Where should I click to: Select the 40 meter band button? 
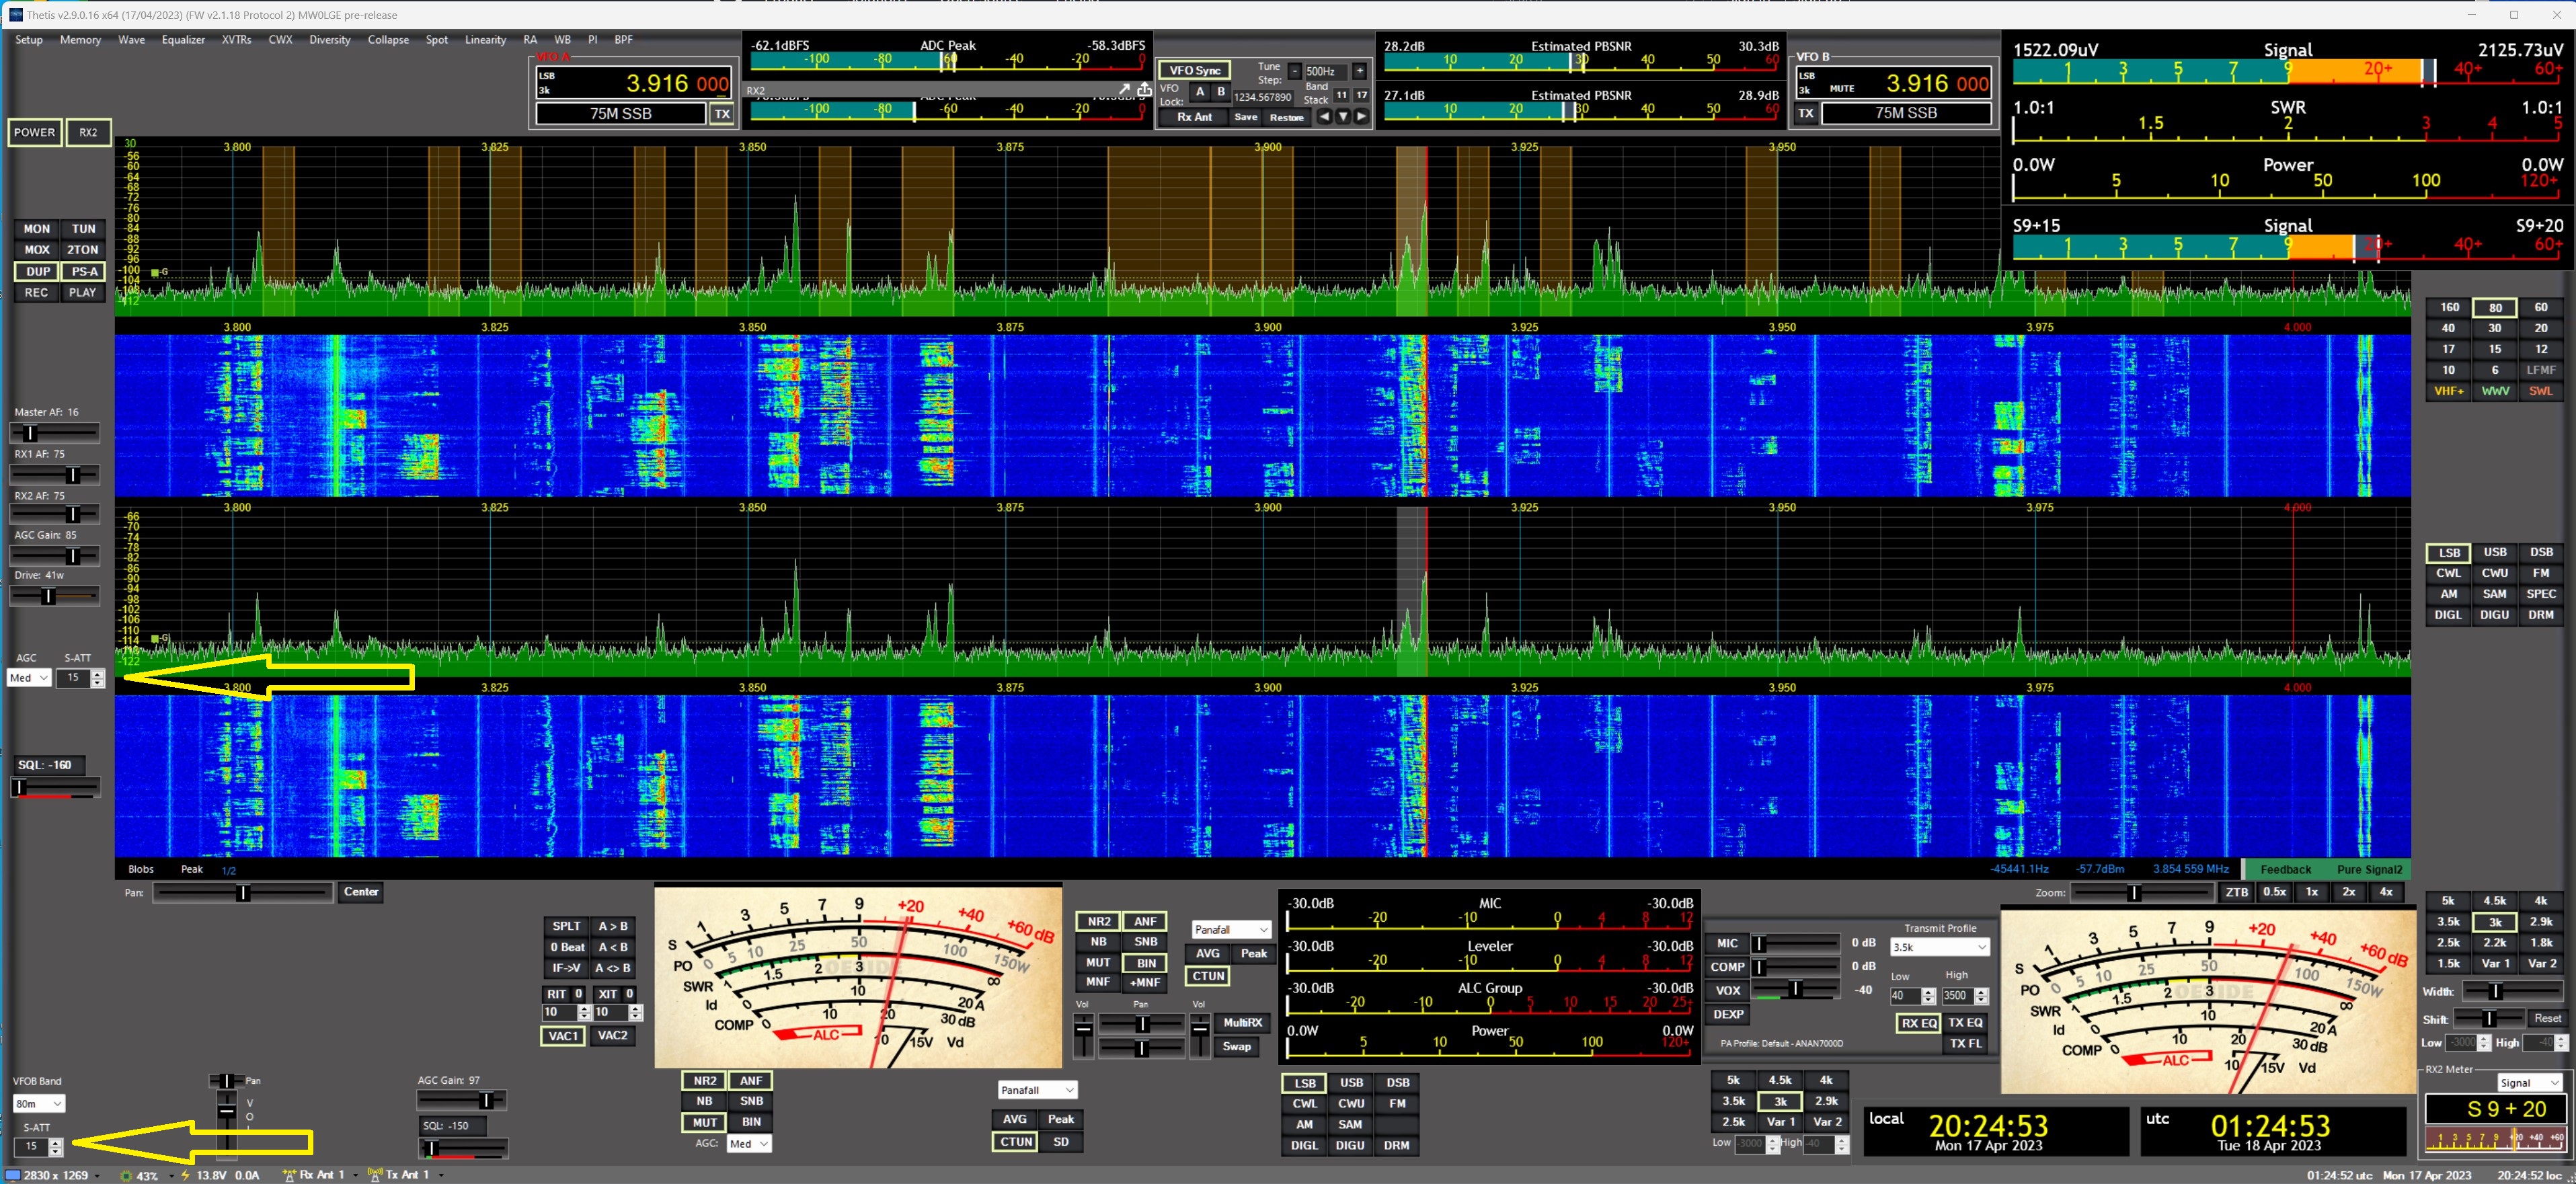[x=2448, y=328]
